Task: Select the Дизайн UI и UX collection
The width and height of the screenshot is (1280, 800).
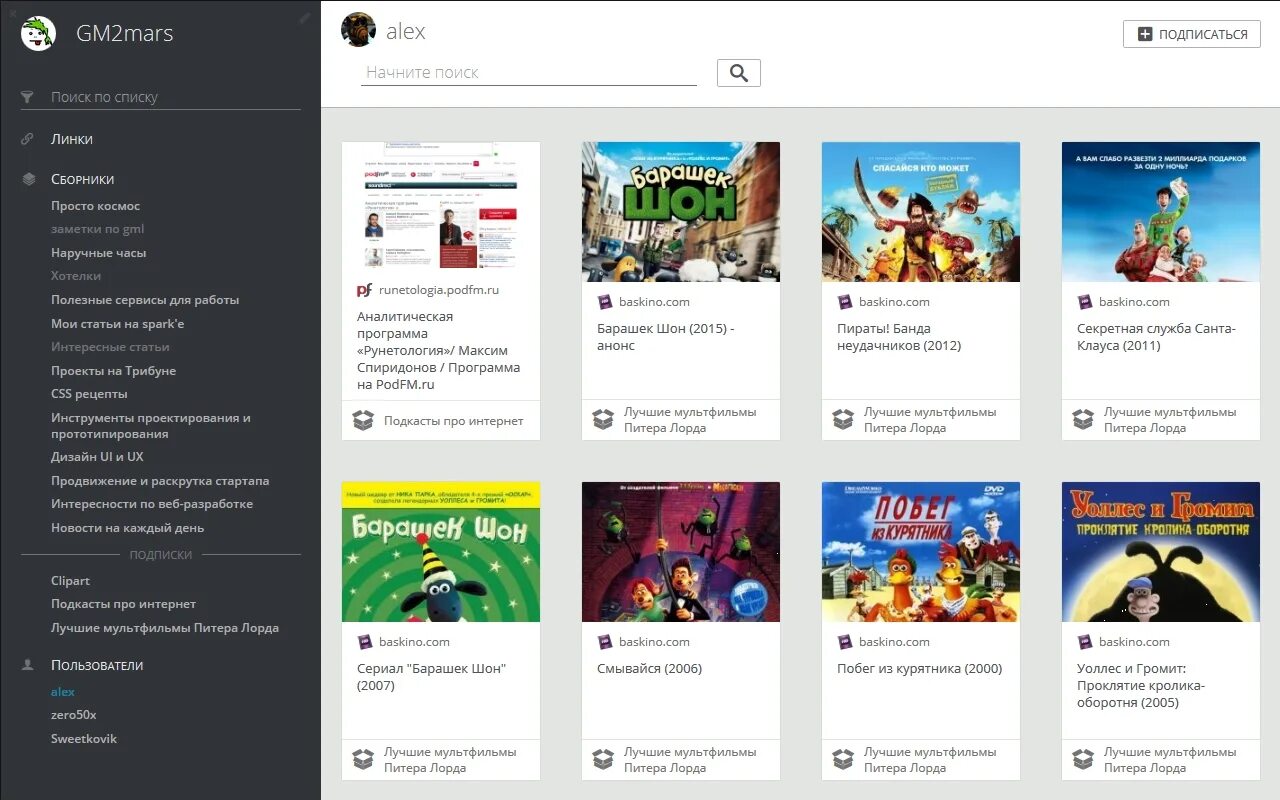Action: click(x=97, y=457)
